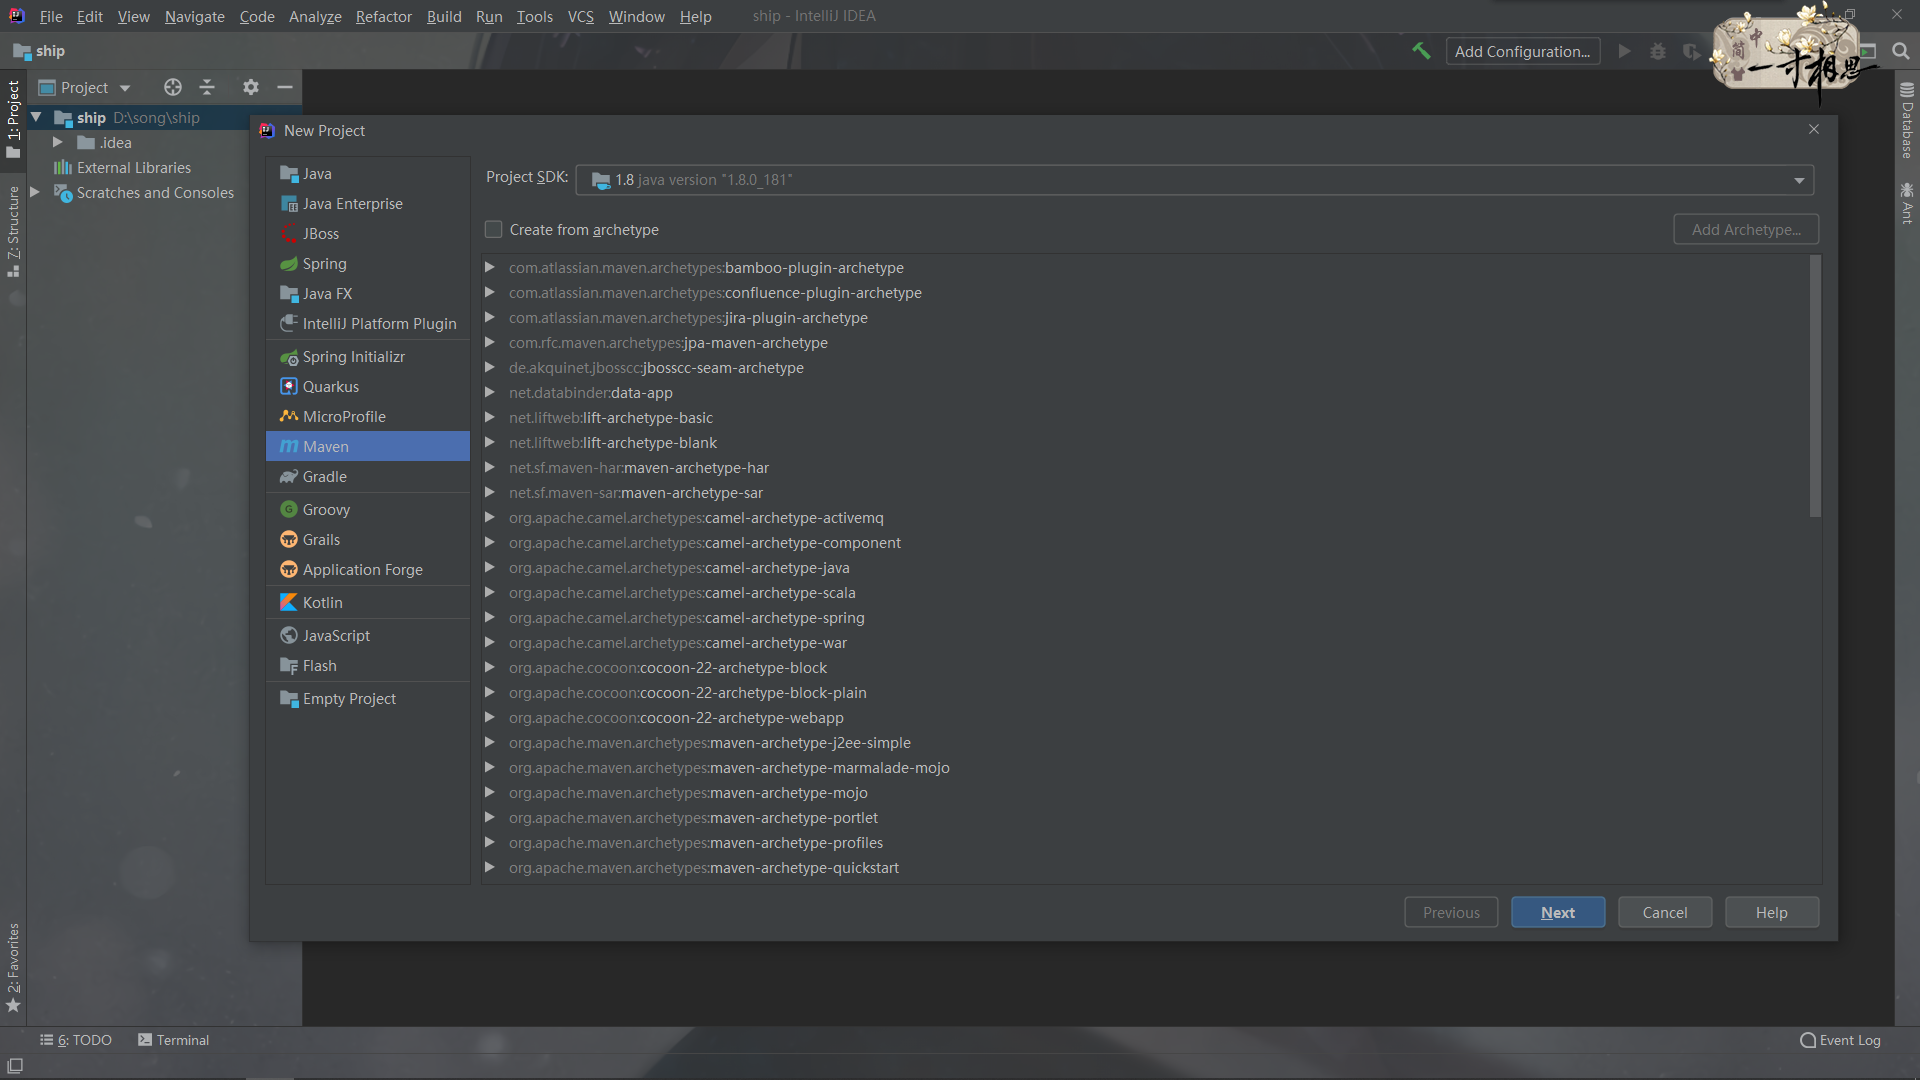
Task: Click the collapse all icon in Project panel
Action: point(207,88)
